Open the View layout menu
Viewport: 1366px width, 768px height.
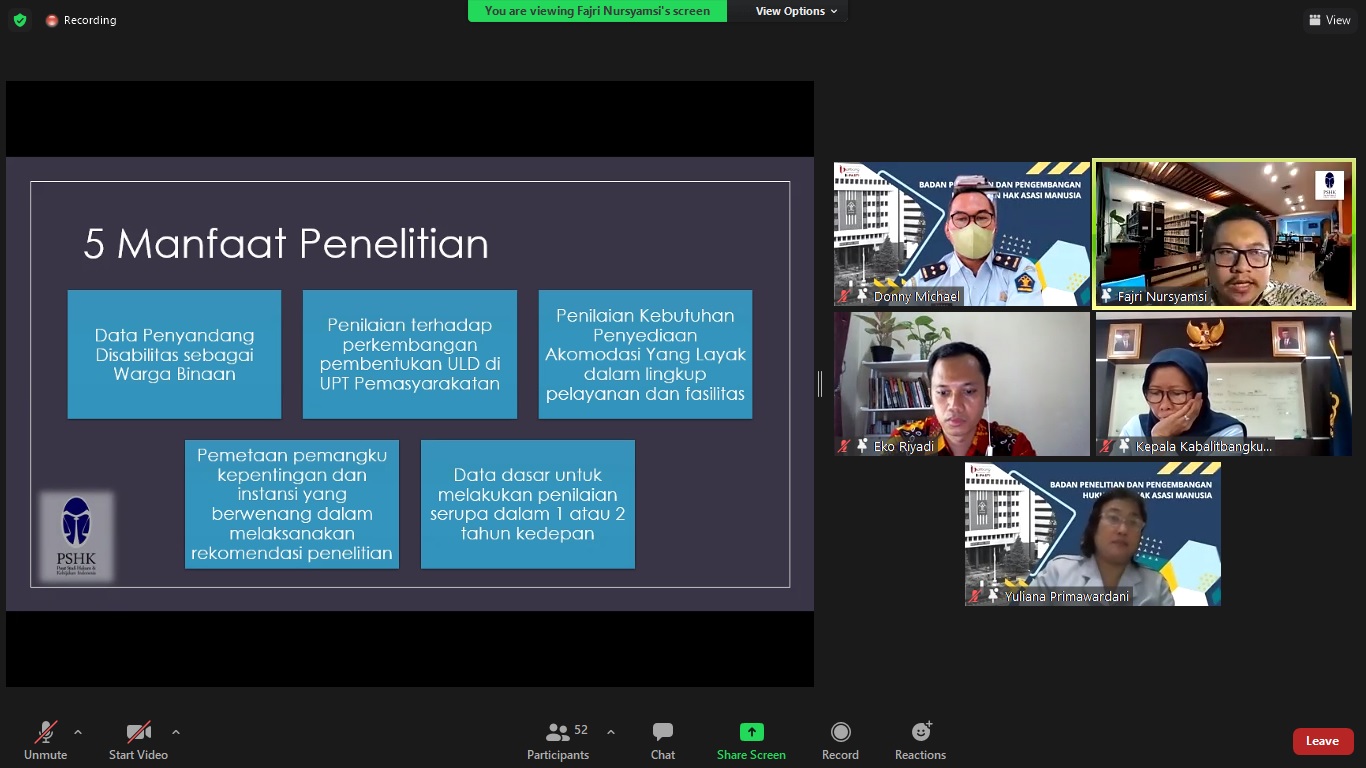tap(1329, 20)
